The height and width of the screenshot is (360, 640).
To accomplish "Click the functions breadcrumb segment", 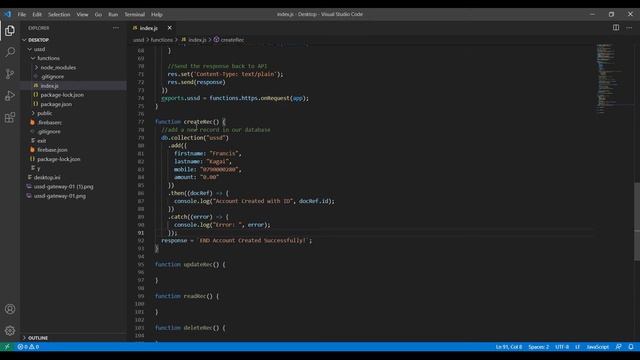I will 162,40.
